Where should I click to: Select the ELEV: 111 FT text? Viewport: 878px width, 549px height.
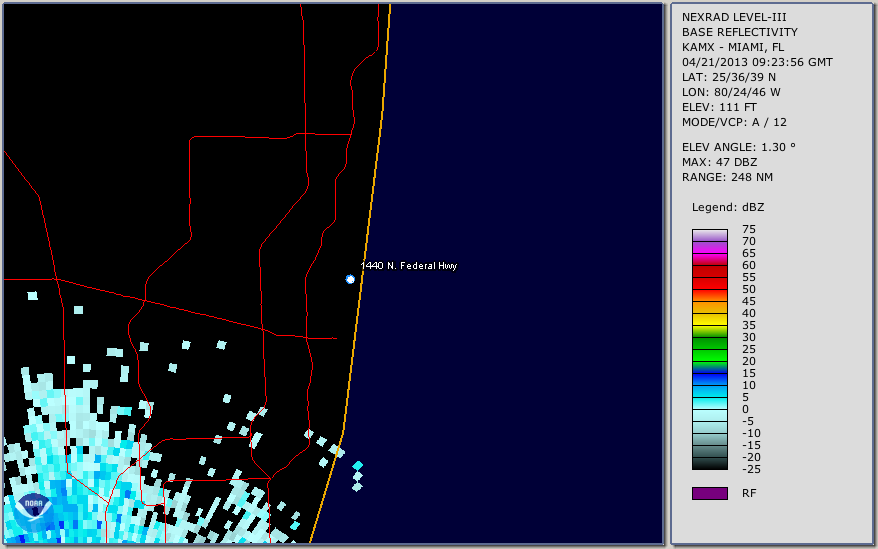(719, 107)
